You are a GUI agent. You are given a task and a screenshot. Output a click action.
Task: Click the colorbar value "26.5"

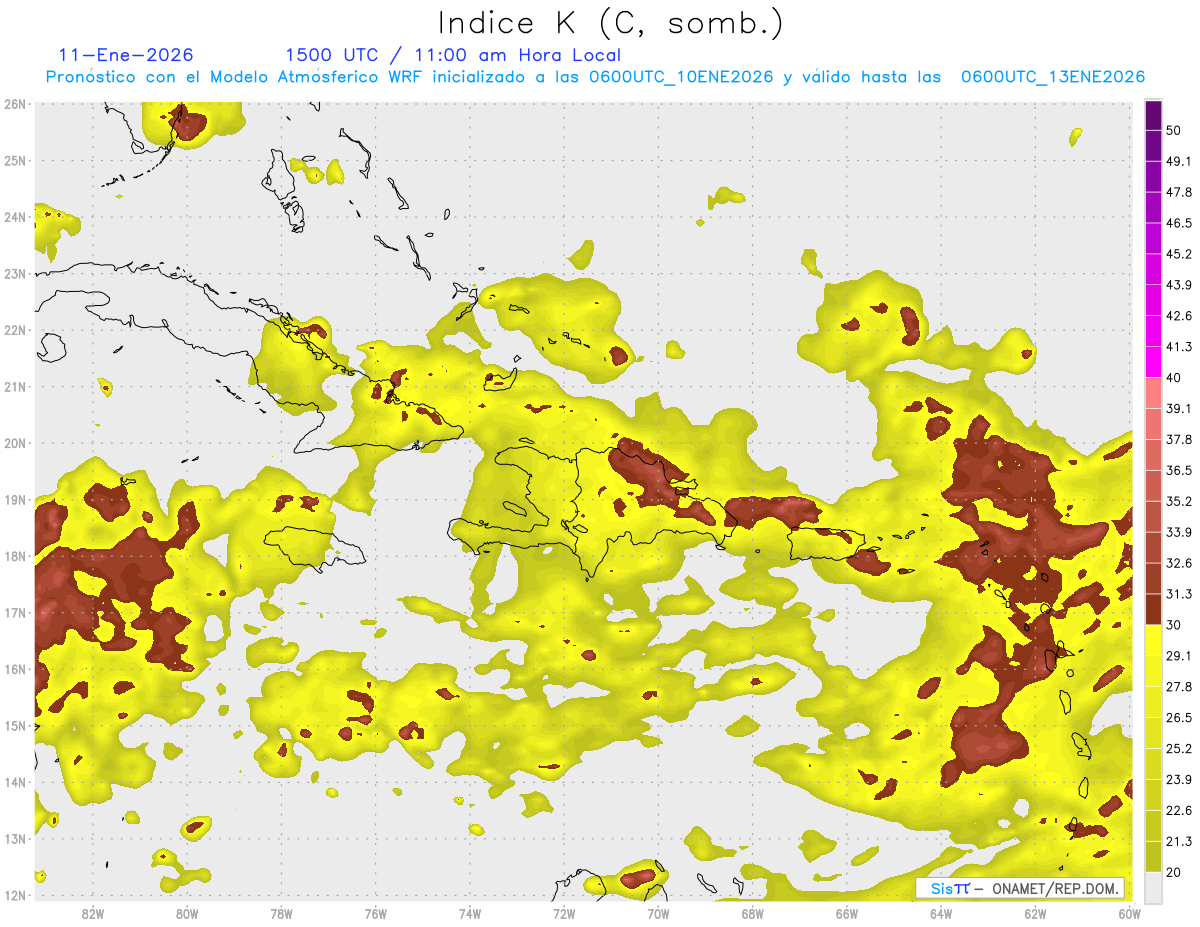1178,717
